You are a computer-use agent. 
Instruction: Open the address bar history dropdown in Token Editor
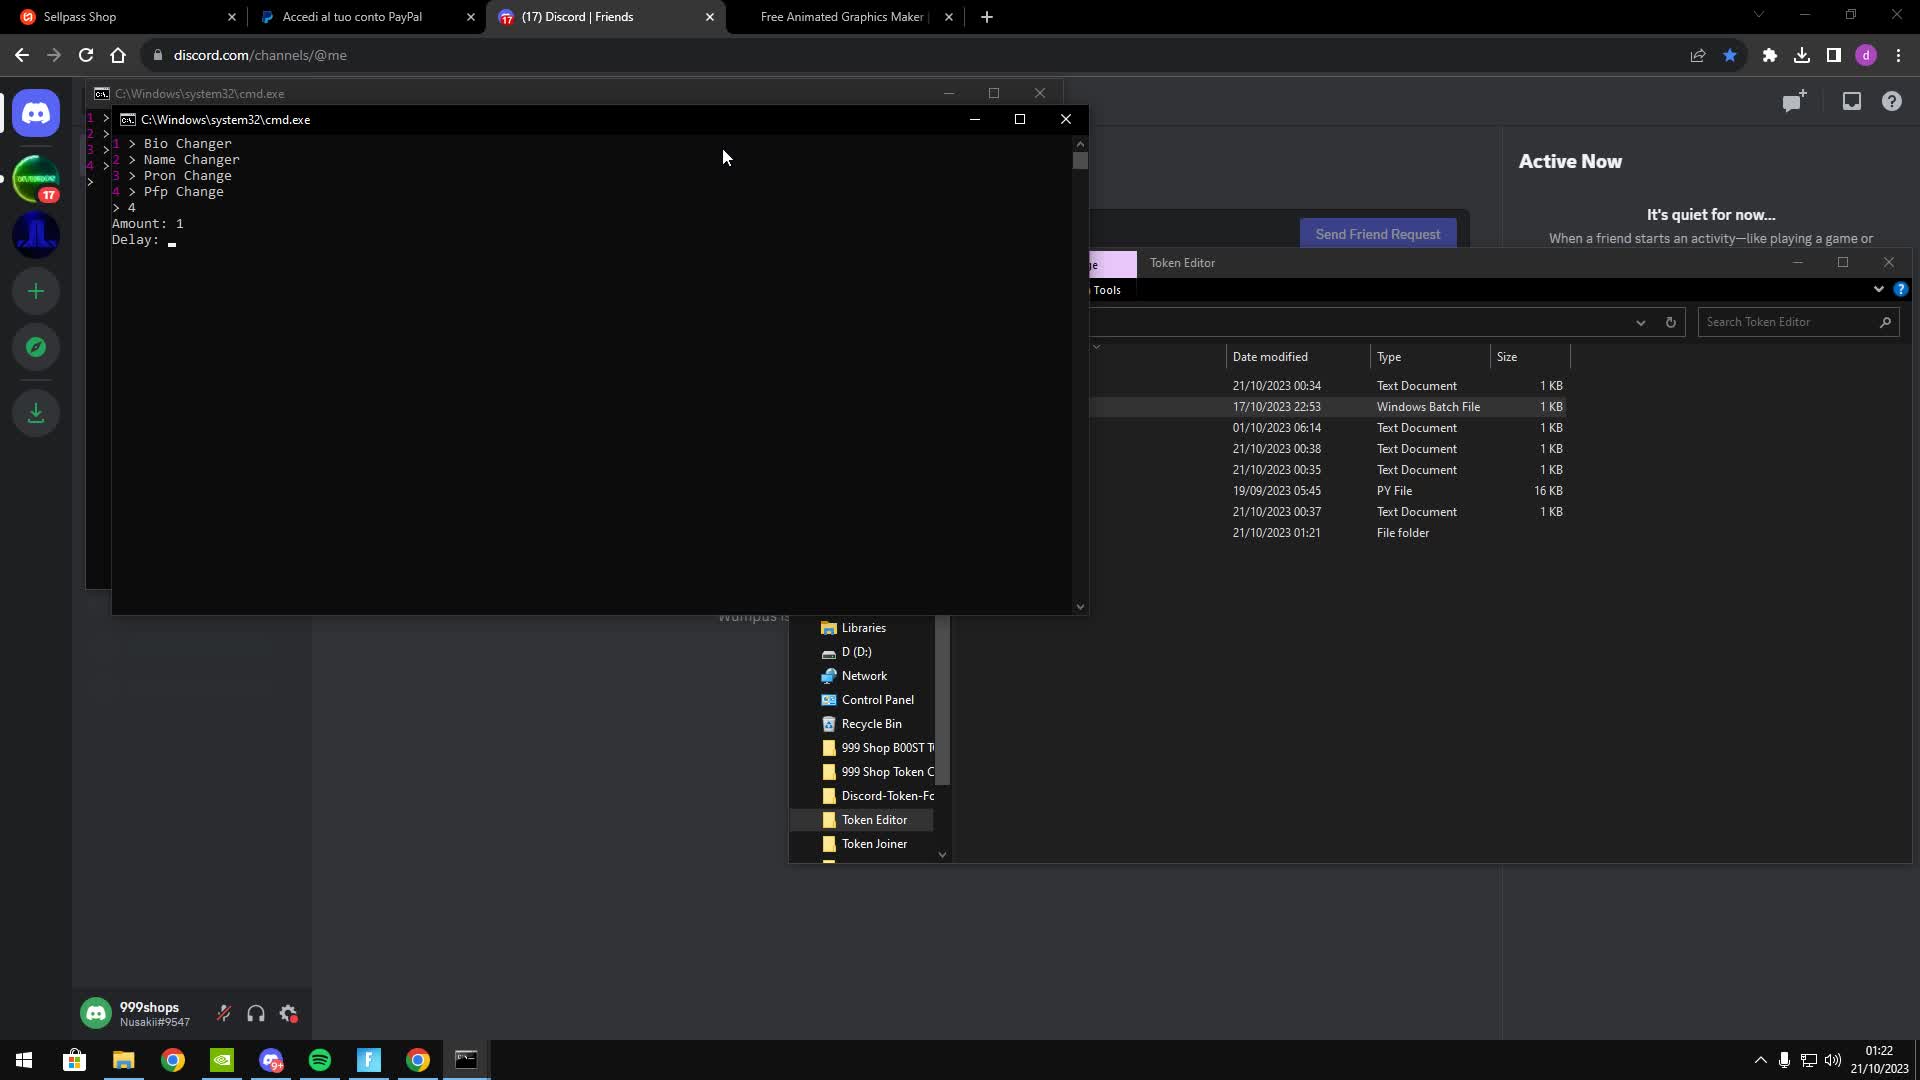tap(1640, 322)
